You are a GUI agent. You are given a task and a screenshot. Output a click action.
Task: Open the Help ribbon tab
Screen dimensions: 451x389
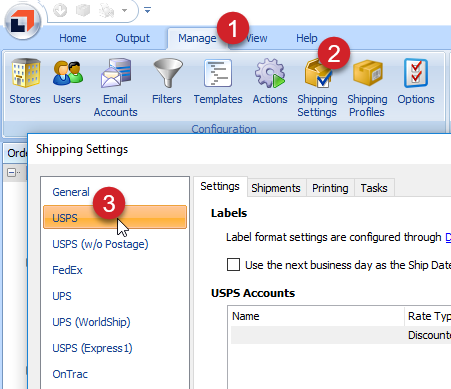coord(307,38)
